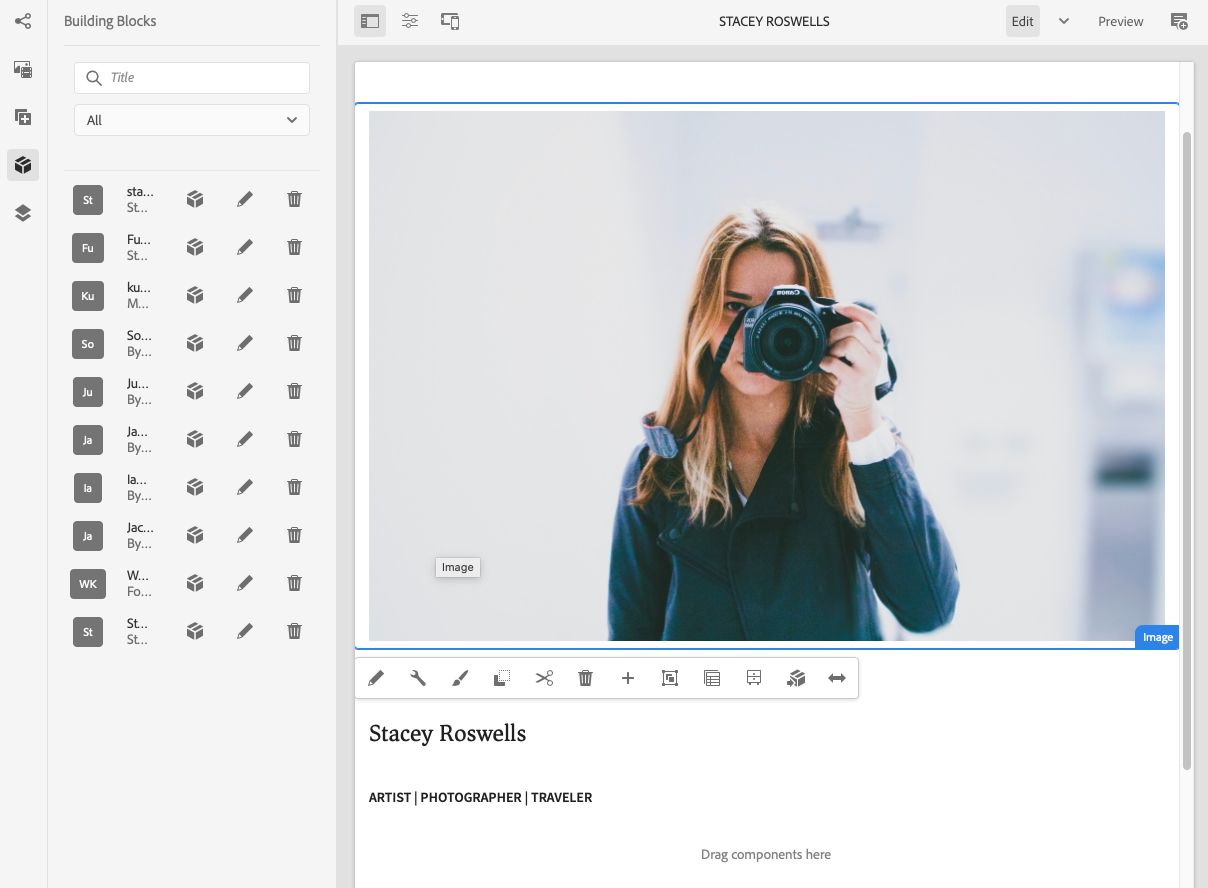The width and height of the screenshot is (1208, 888).
Task: Click the plus Insert component icon
Action: point(628,678)
